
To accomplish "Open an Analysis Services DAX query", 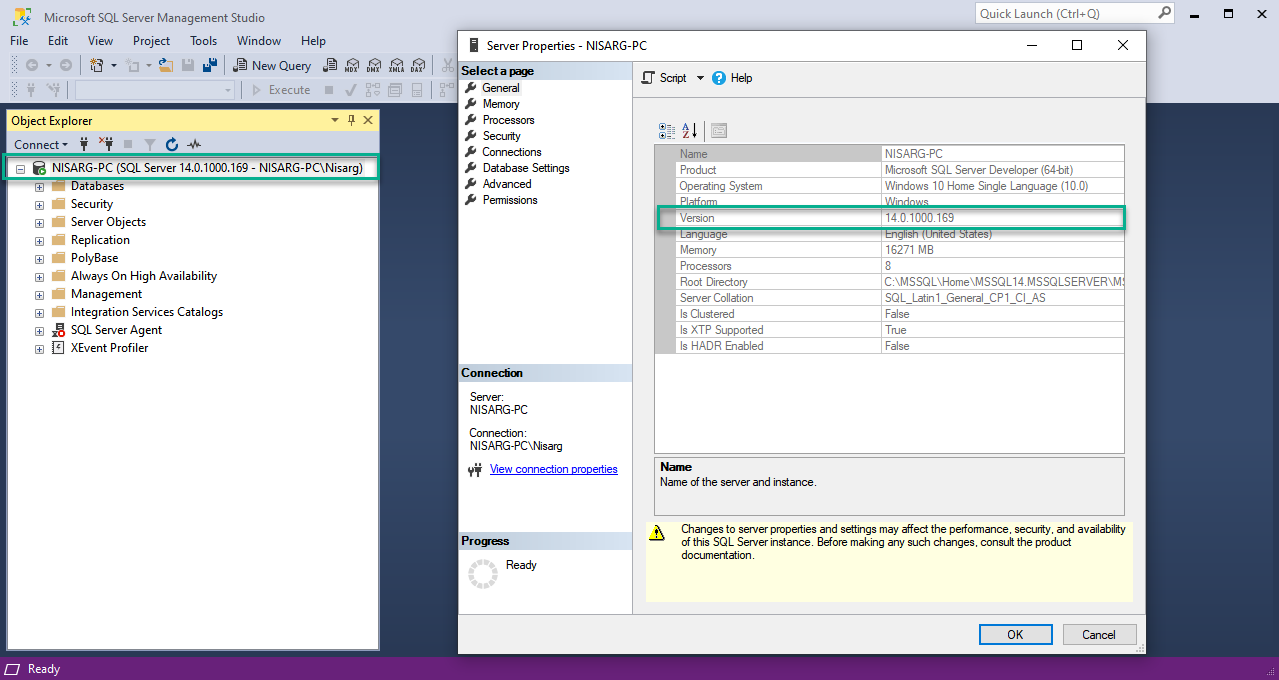I will pyautogui.click(x=418, y=65).
